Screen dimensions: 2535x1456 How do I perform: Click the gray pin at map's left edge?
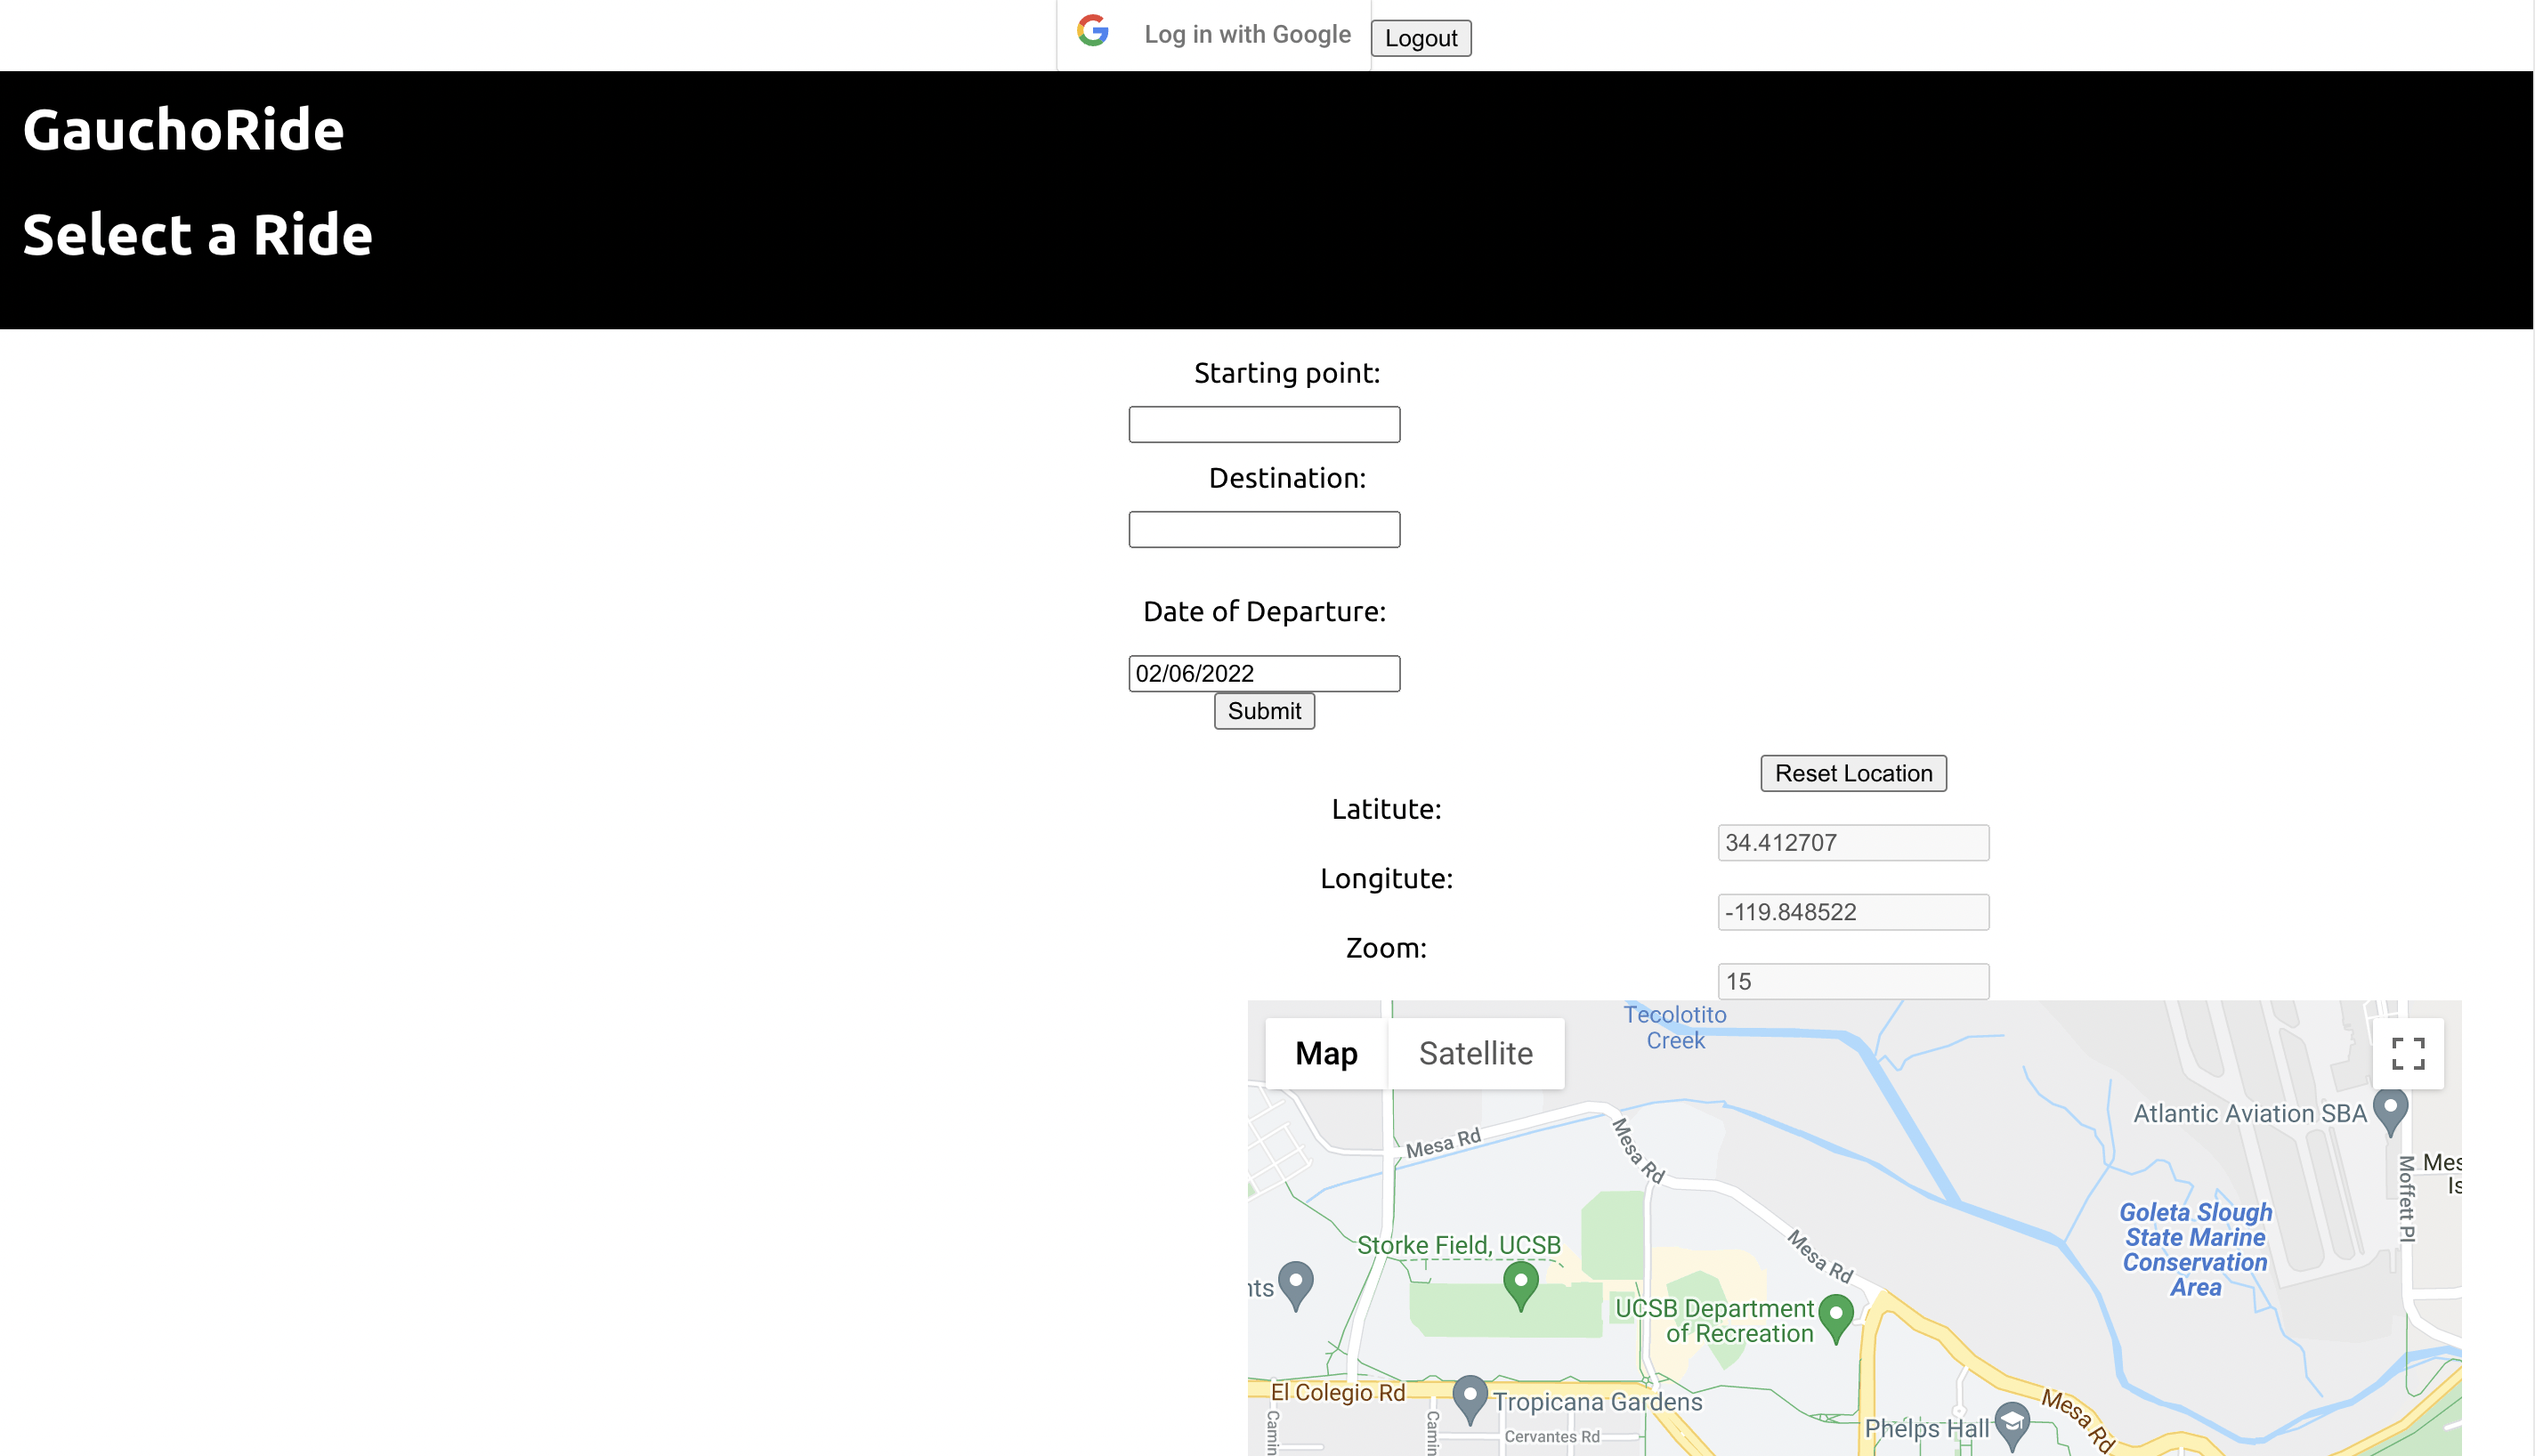point(1296,1283)
